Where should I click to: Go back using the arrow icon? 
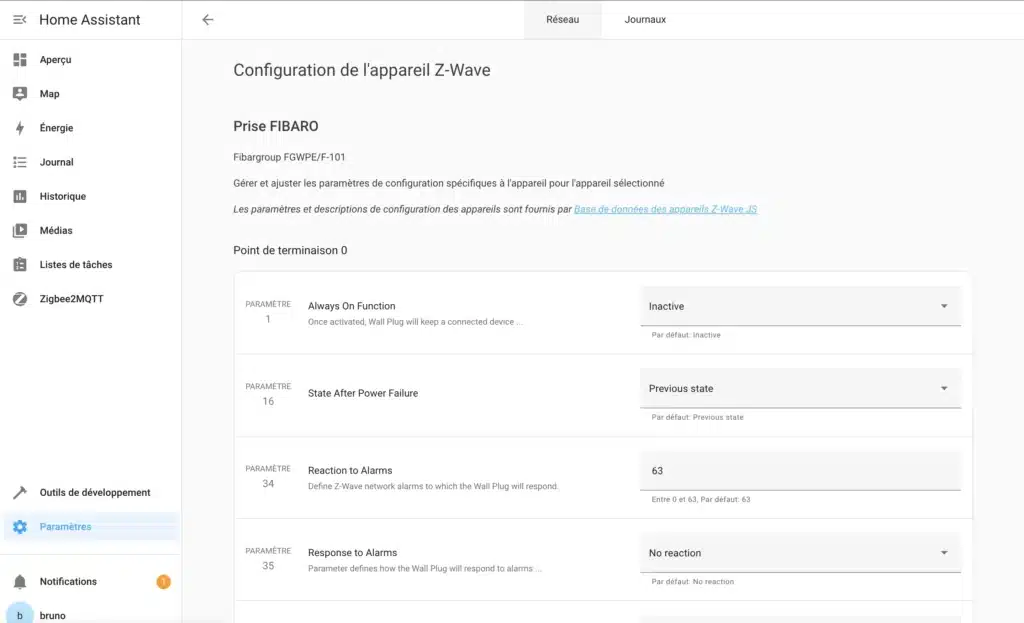[208, 20]
